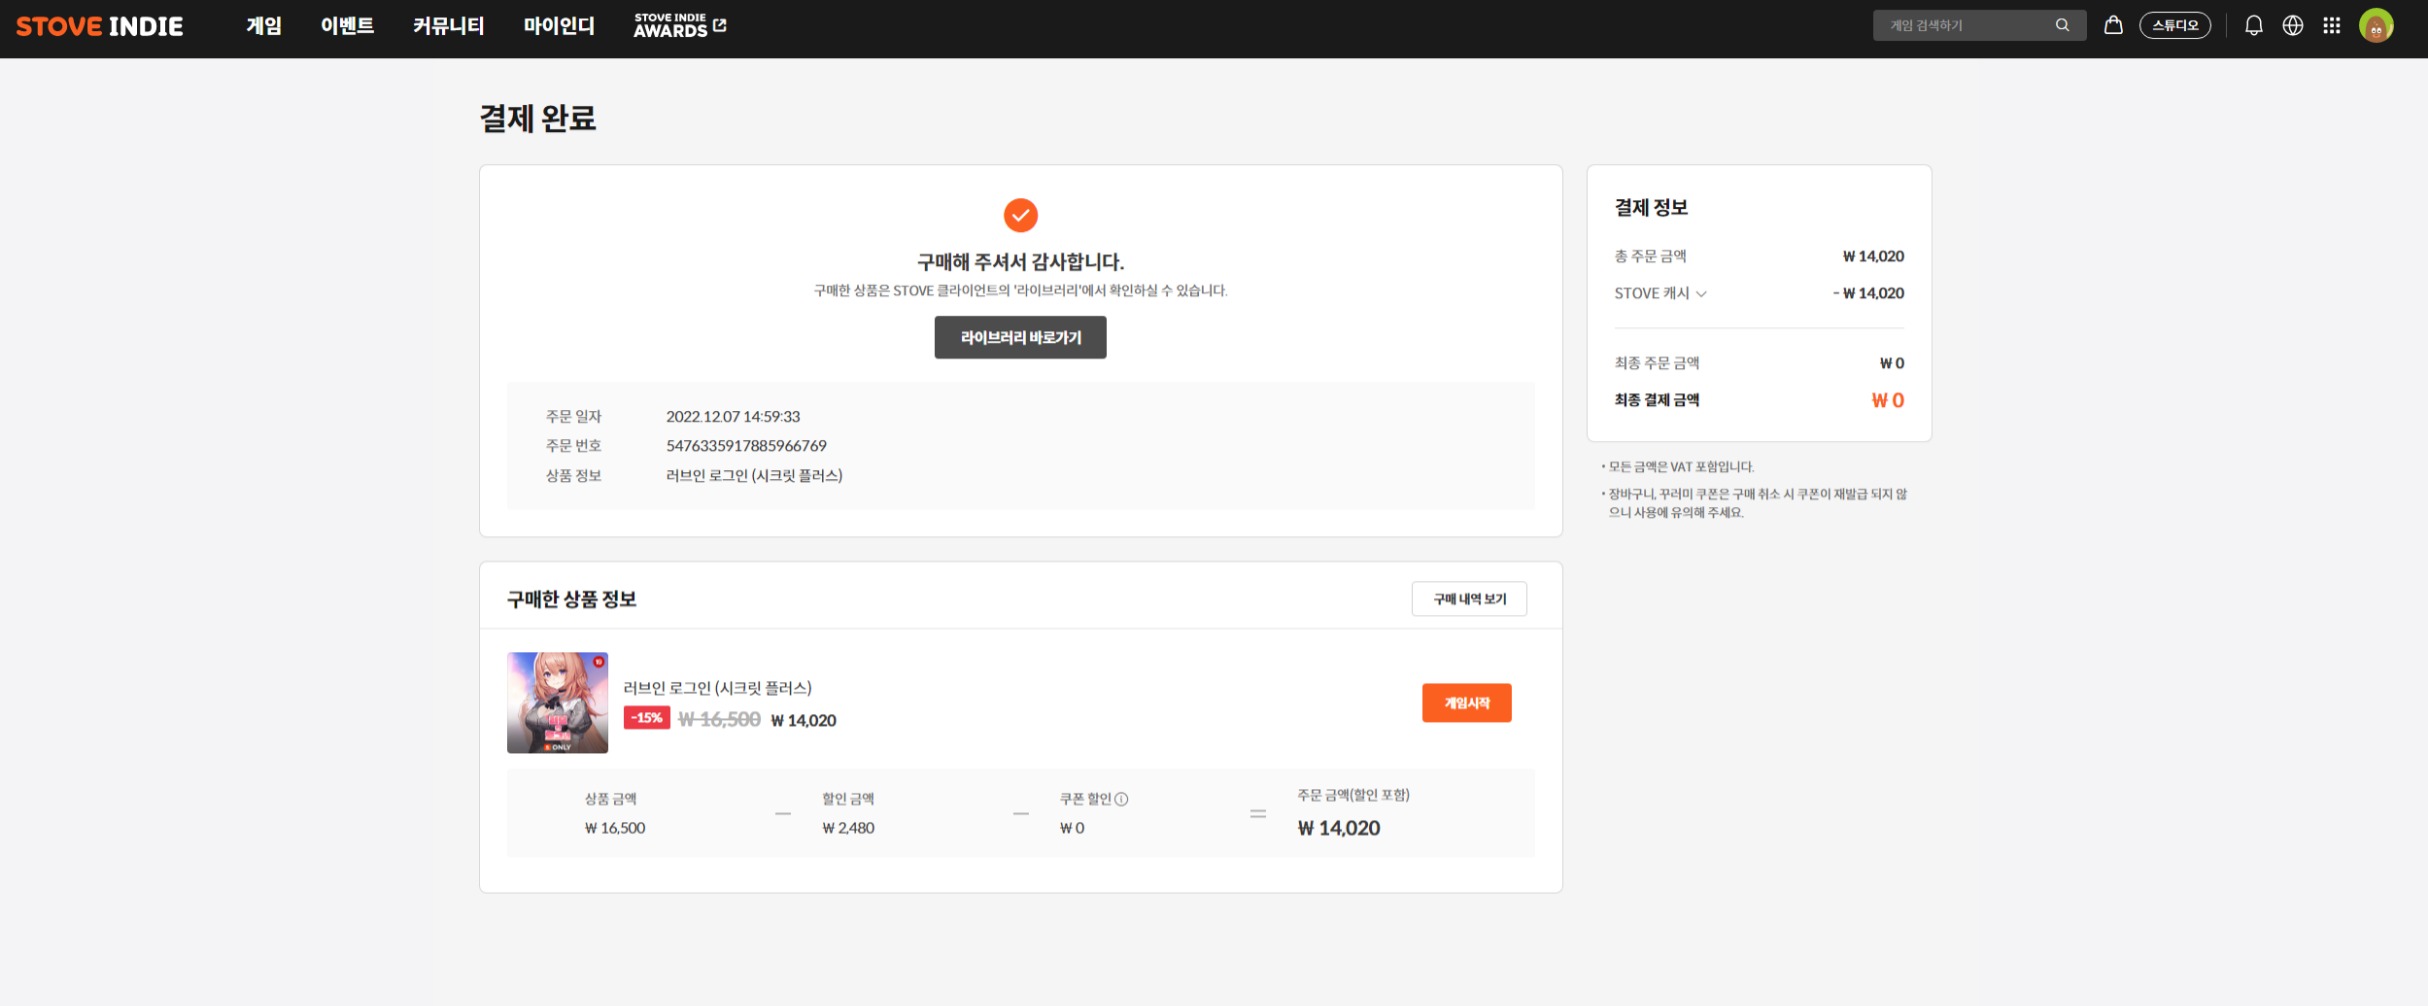Screen dimensions: 2428x1006
Task: Click the purchased game thumbnail image
Action: [x=557, y=703]
